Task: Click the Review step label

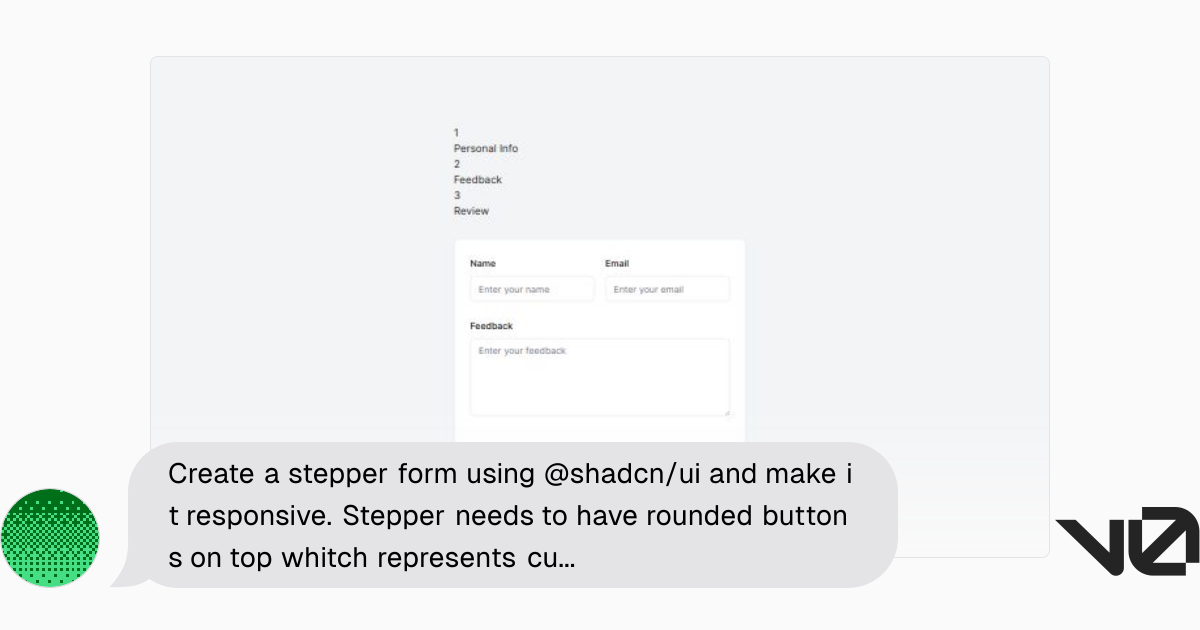Action: (x=471, y=211)
